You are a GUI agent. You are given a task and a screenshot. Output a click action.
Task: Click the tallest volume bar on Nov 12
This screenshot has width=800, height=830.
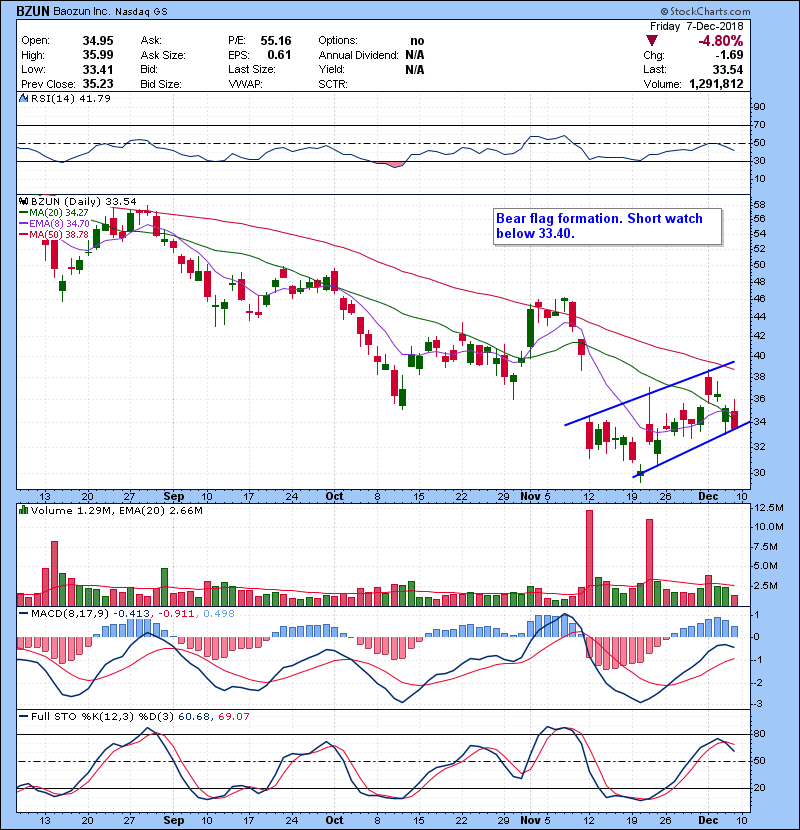coord(589,558)
